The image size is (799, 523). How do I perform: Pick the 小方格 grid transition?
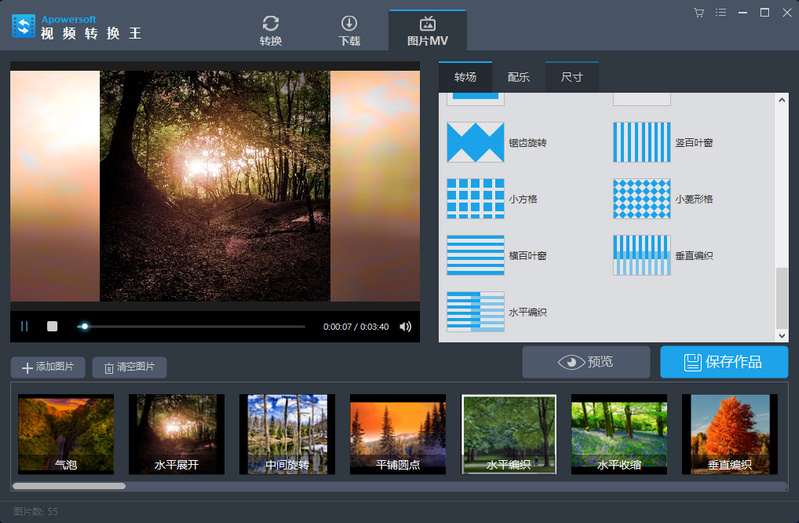(475, 199)
